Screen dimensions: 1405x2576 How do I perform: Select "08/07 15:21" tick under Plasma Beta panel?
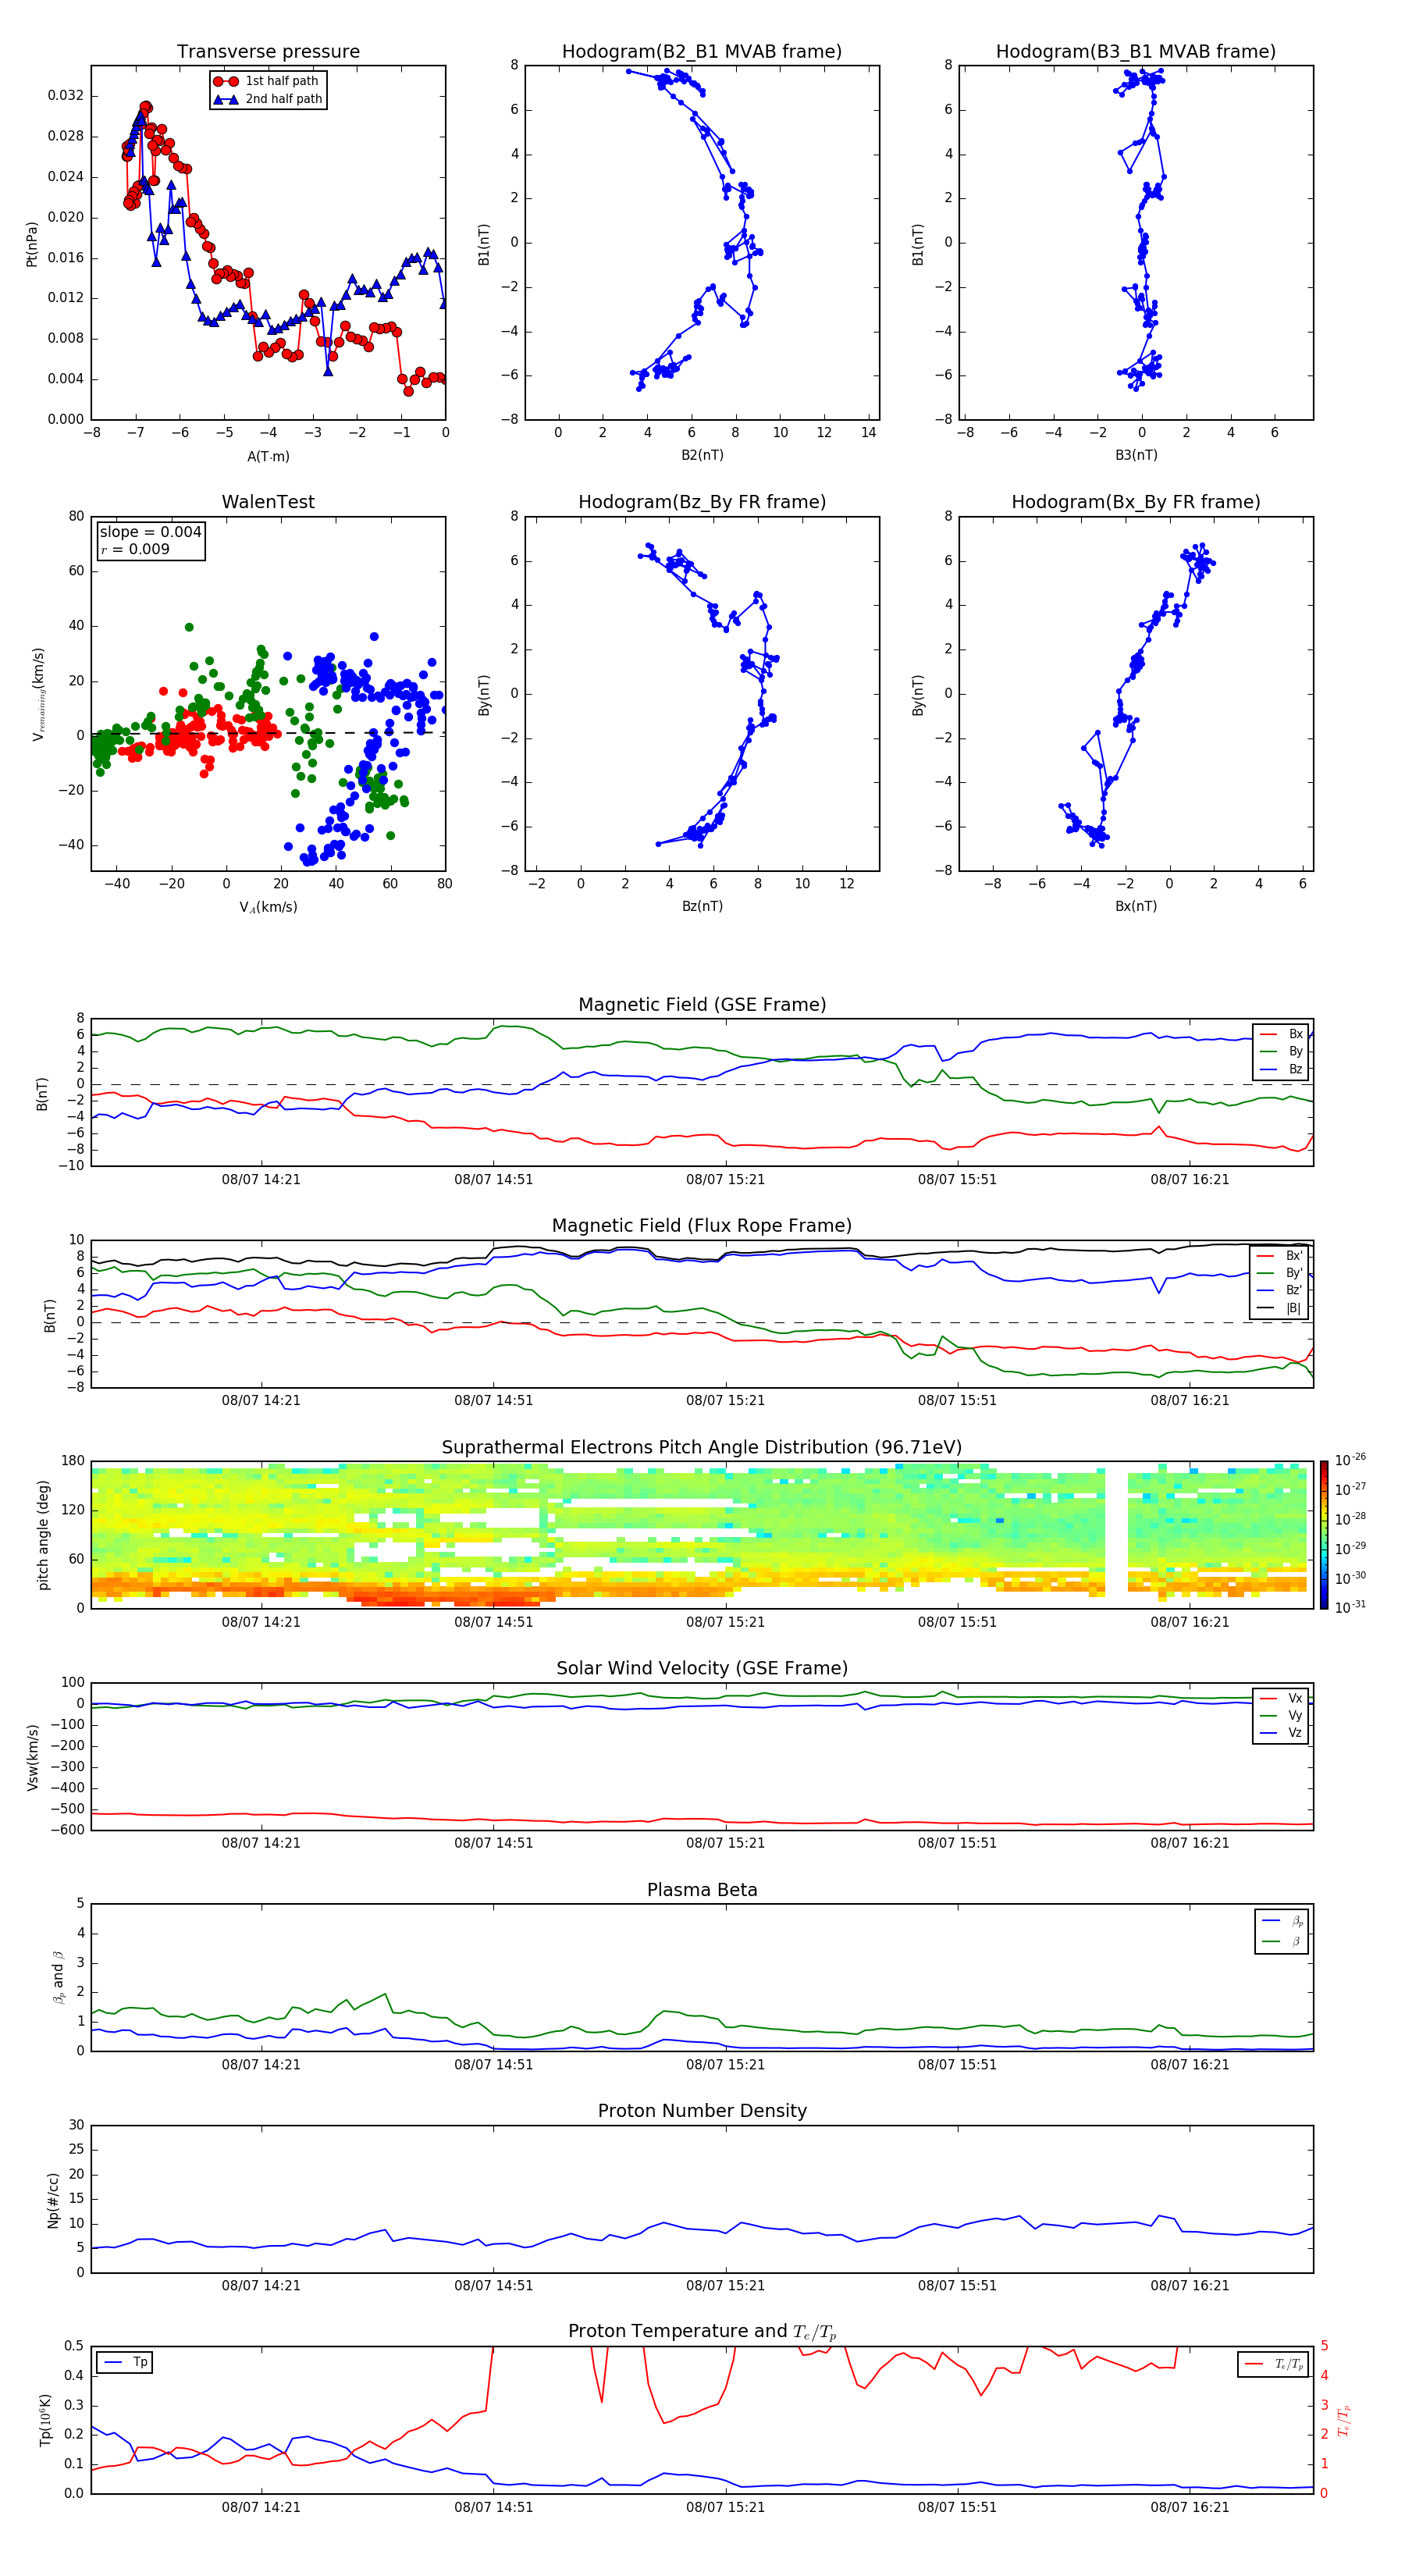(725, 2065)
